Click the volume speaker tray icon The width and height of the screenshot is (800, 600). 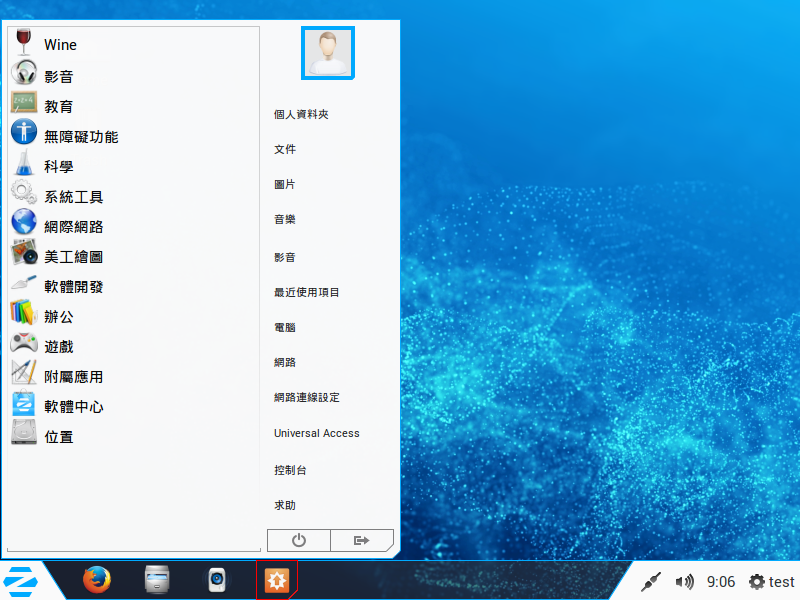pos(684,582)
